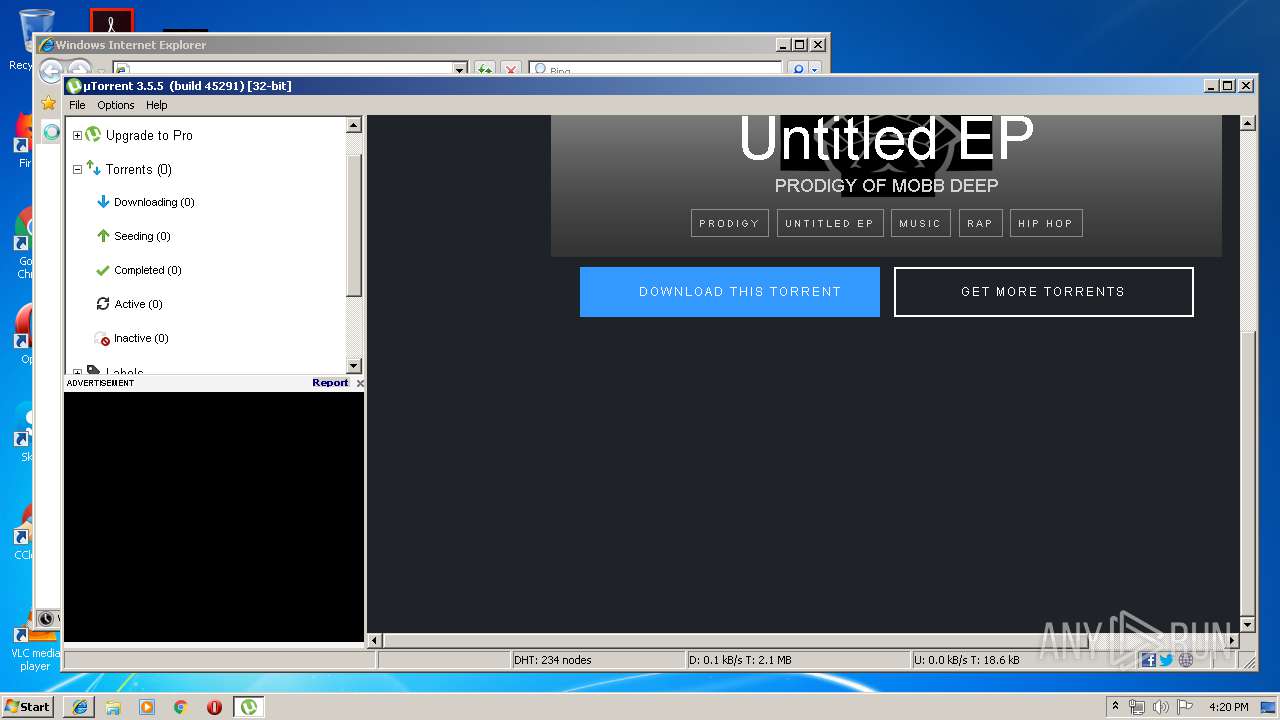Image resolution: width=1280 pixels, height=720 pixels.
Task: Click the Internet Explorer Bing search box
Action: [655, 70]
